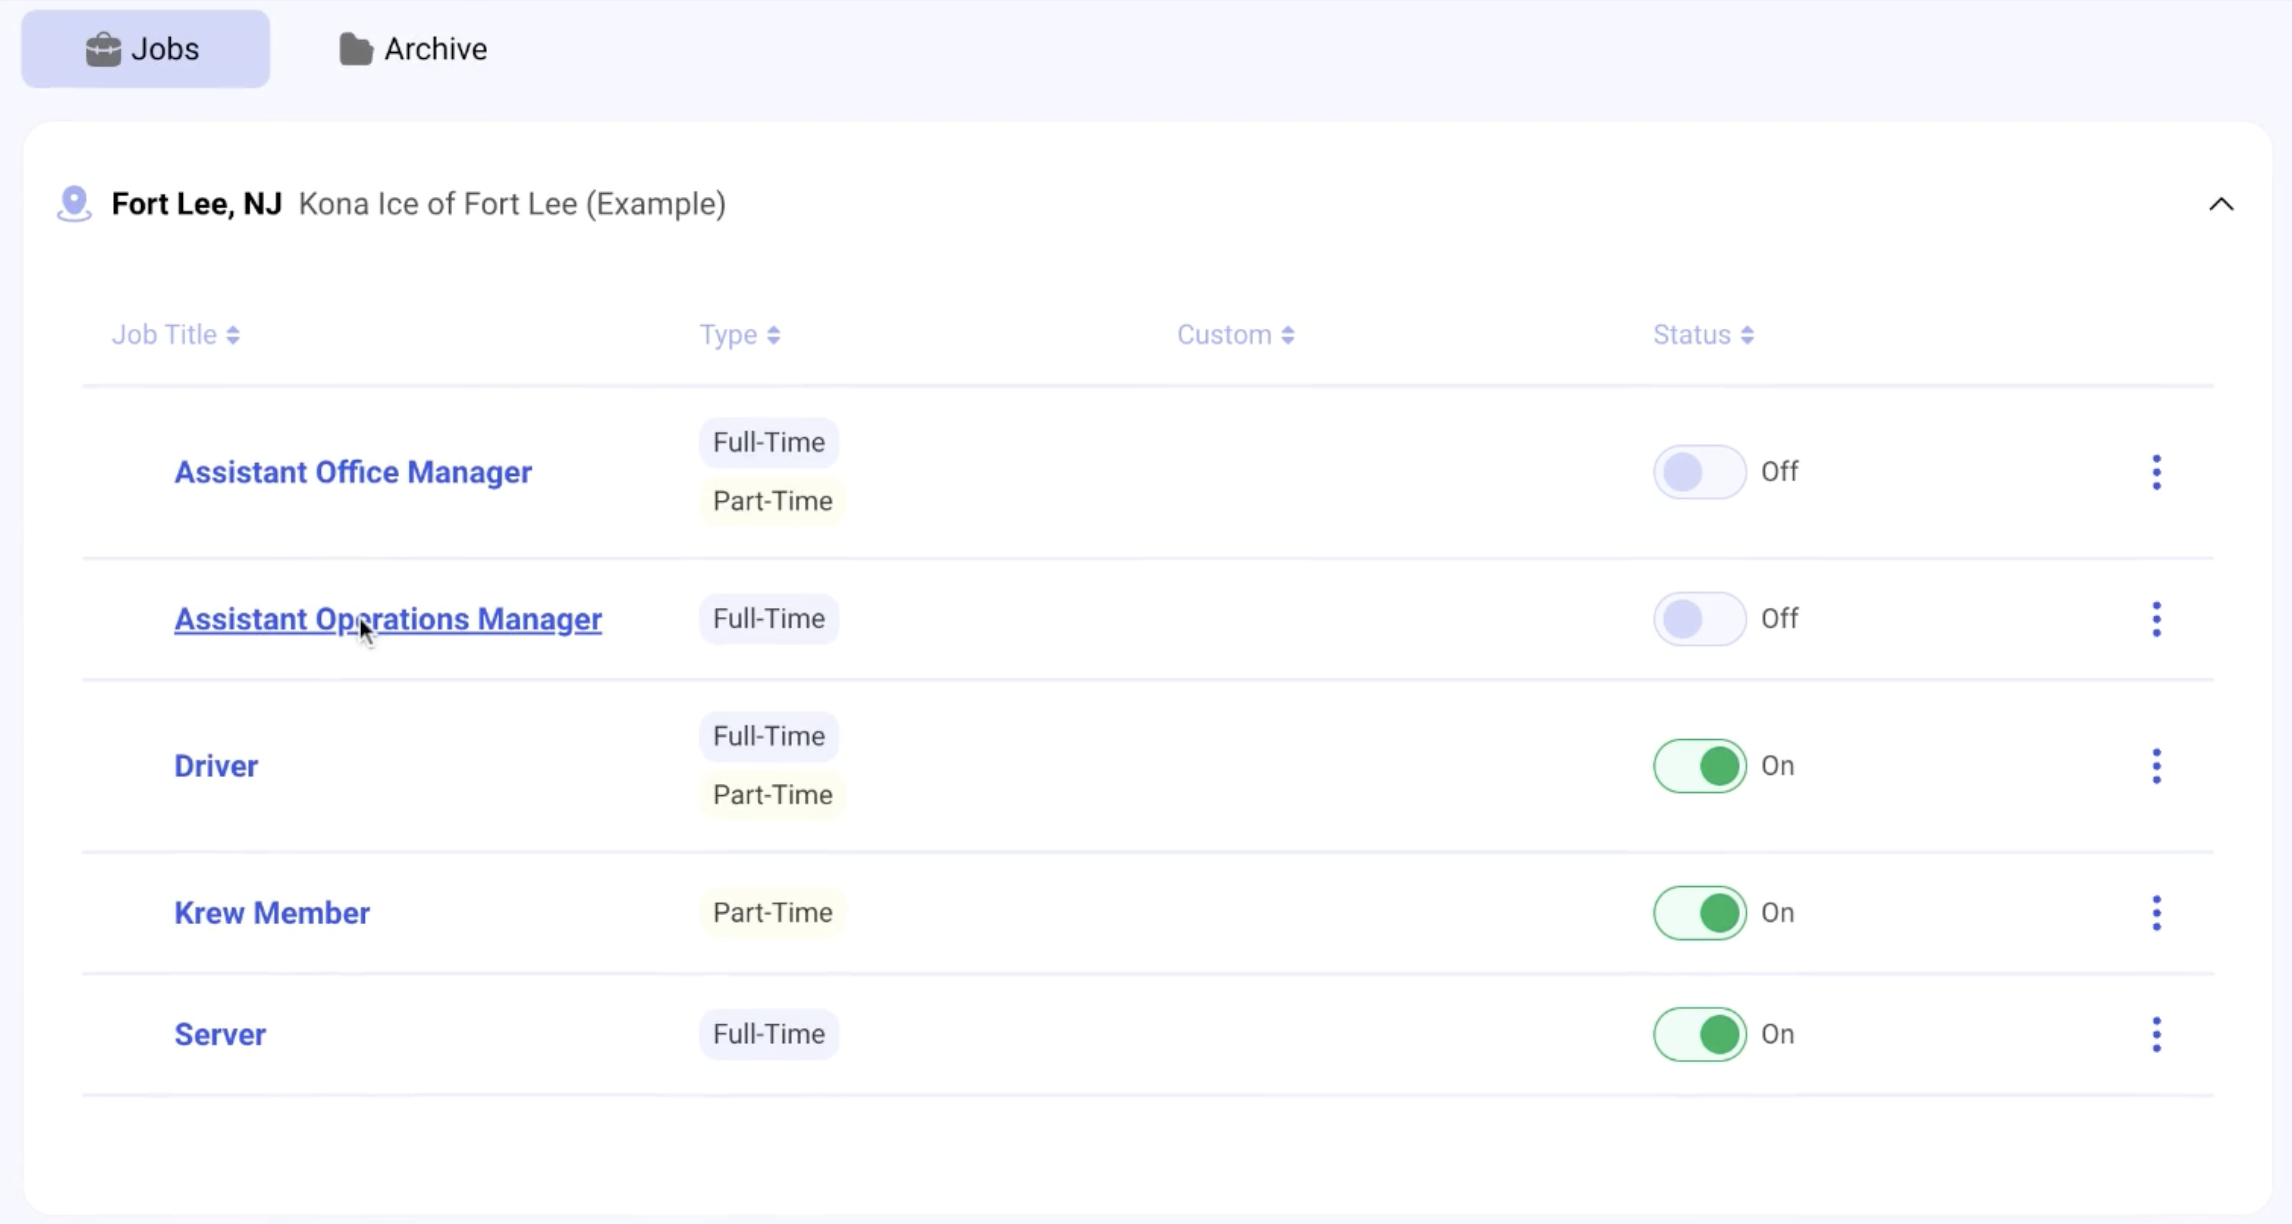Collapse the Kona Ice of Fort Lee section

(2221, 203)
